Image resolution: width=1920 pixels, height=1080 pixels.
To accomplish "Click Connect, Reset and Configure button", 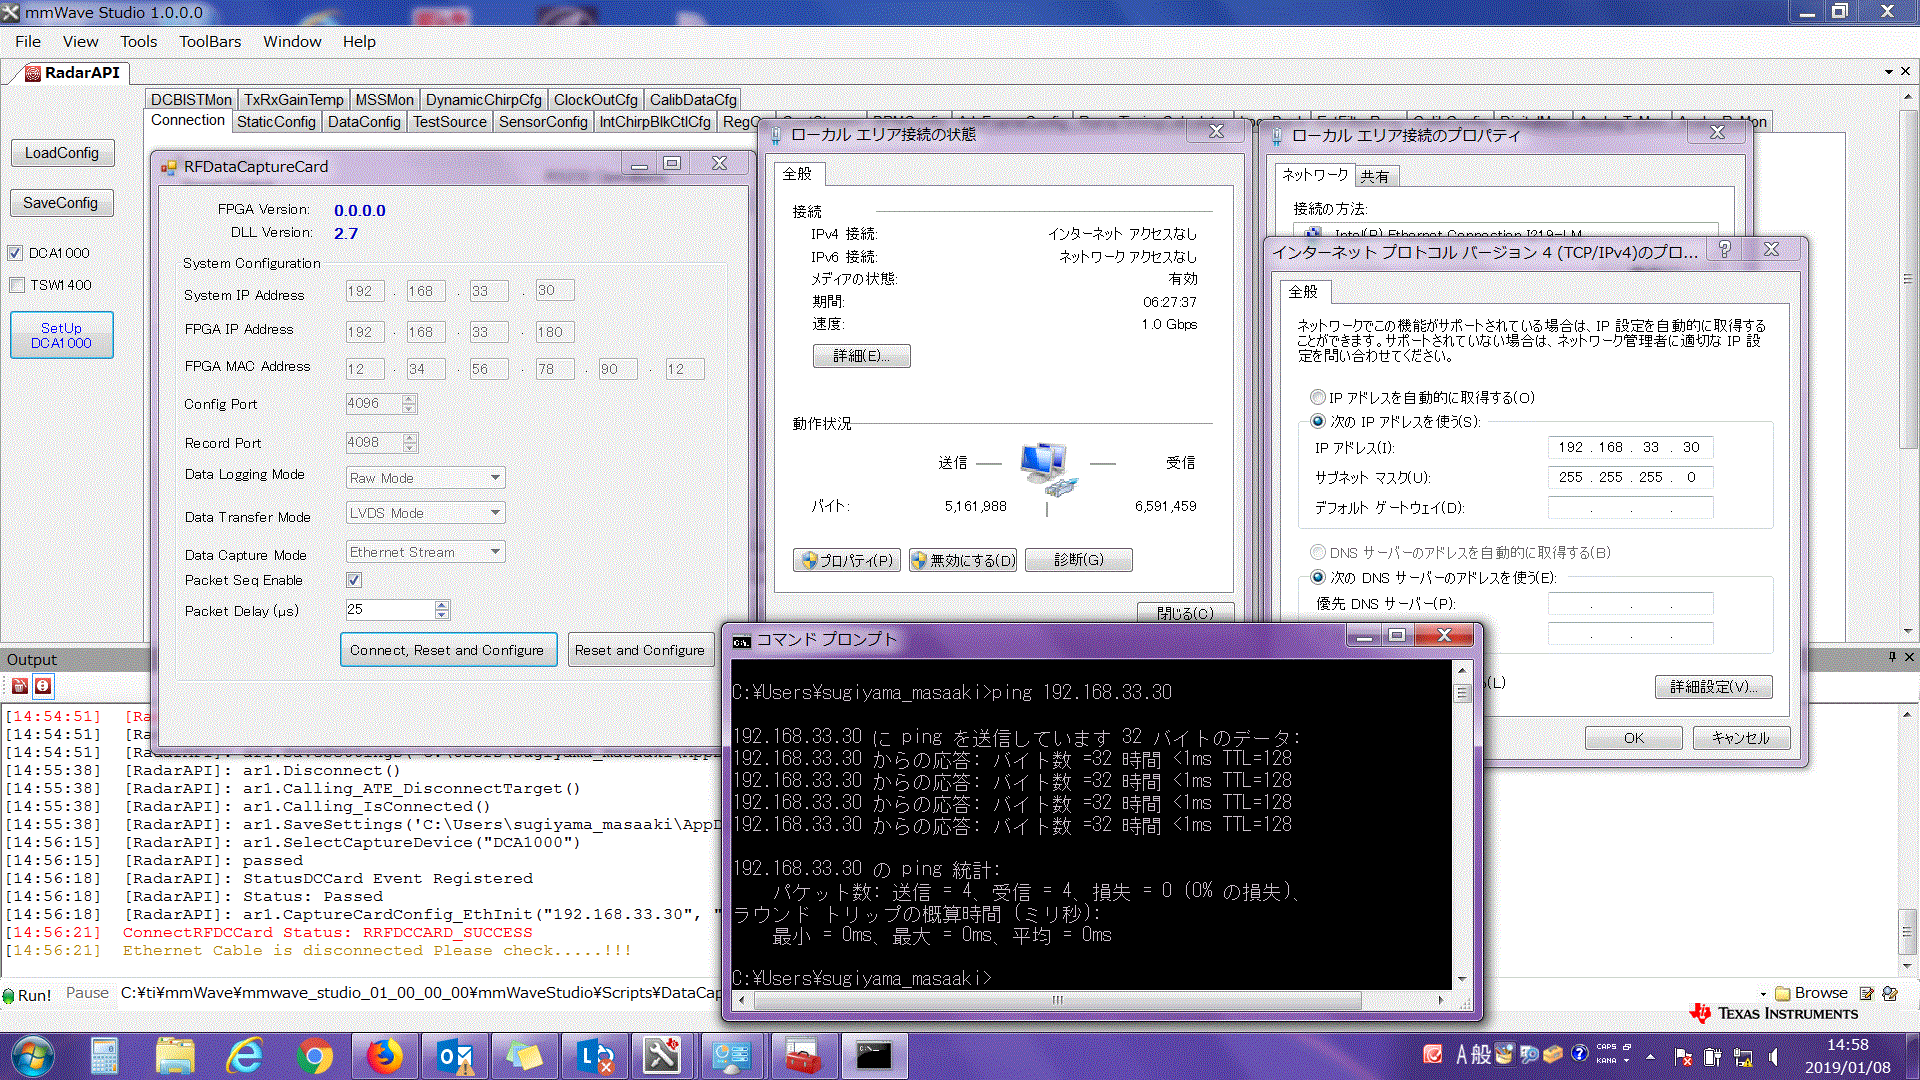I will pyautogui.click(x=447, y=650).
